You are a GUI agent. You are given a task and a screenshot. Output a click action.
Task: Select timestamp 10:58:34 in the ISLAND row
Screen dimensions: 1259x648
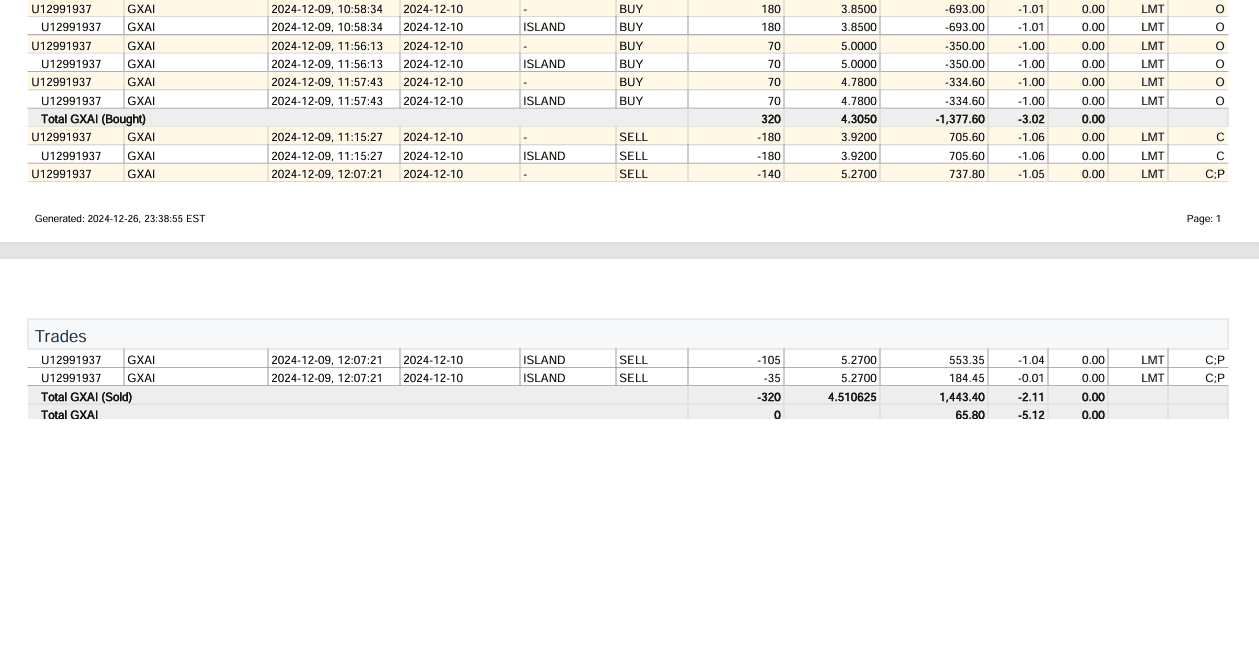pyautogui.click(x=327, y=27)
